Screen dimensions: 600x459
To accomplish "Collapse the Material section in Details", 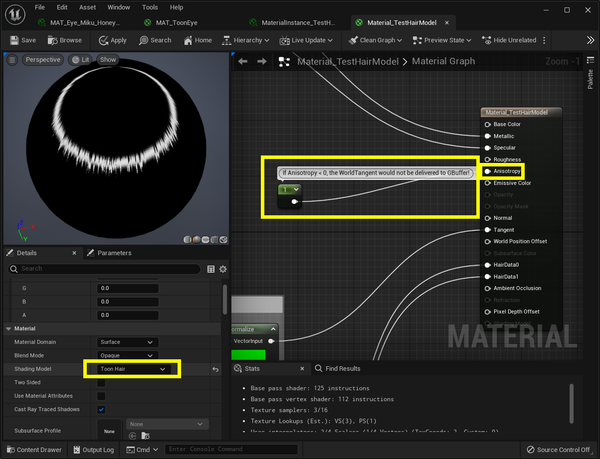I will pos(10,328).
